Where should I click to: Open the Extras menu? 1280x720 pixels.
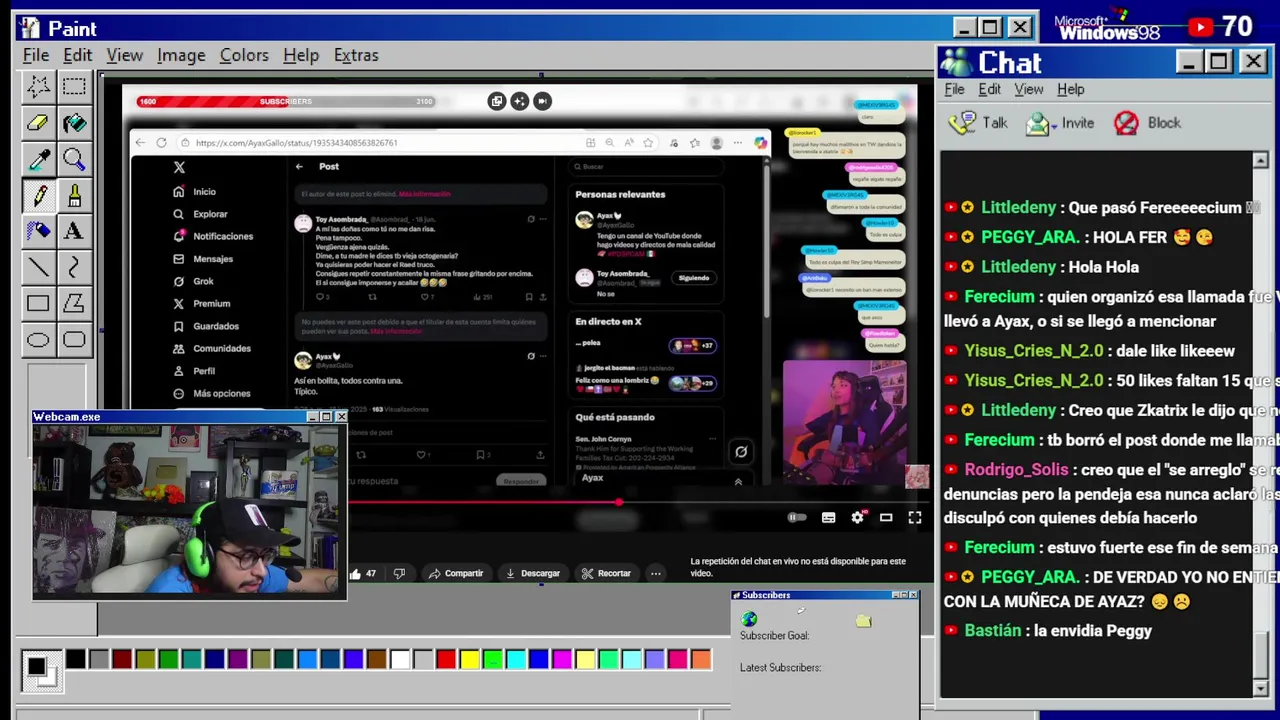356,55
